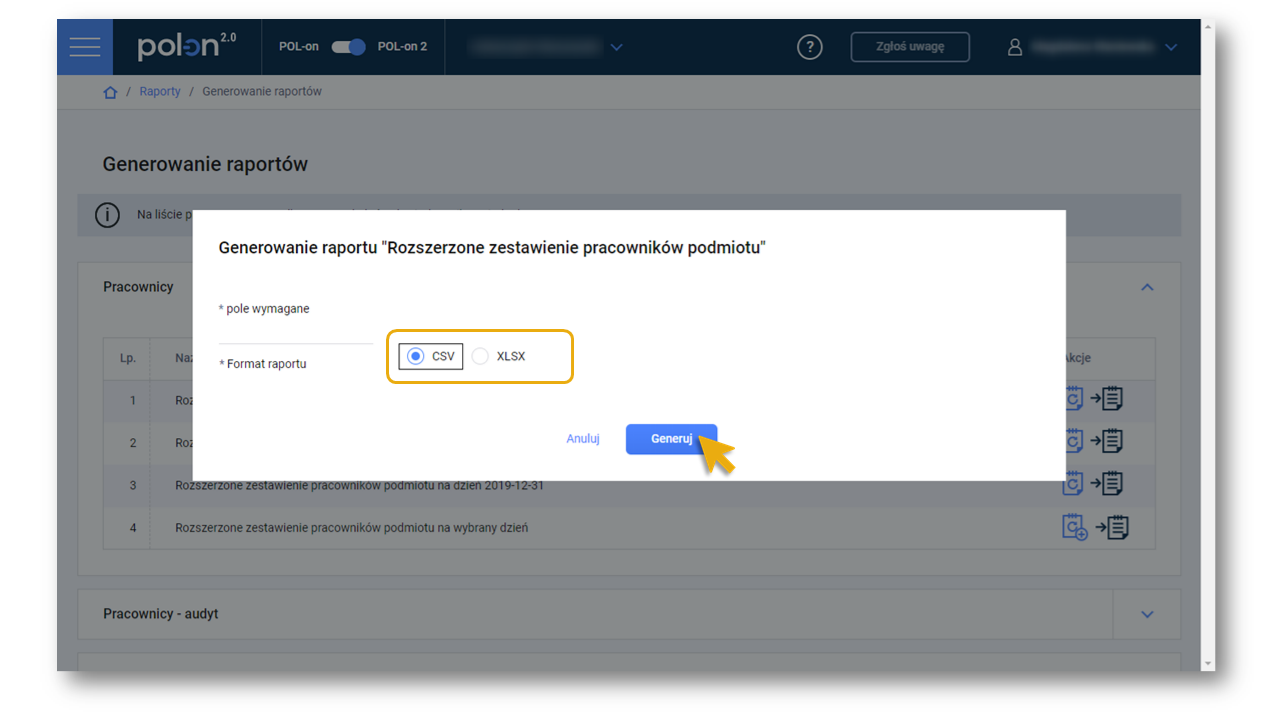Viewport: 1270px width, 720px height.
Task: Click download report icon in row 3
Action: [1108, 484]
